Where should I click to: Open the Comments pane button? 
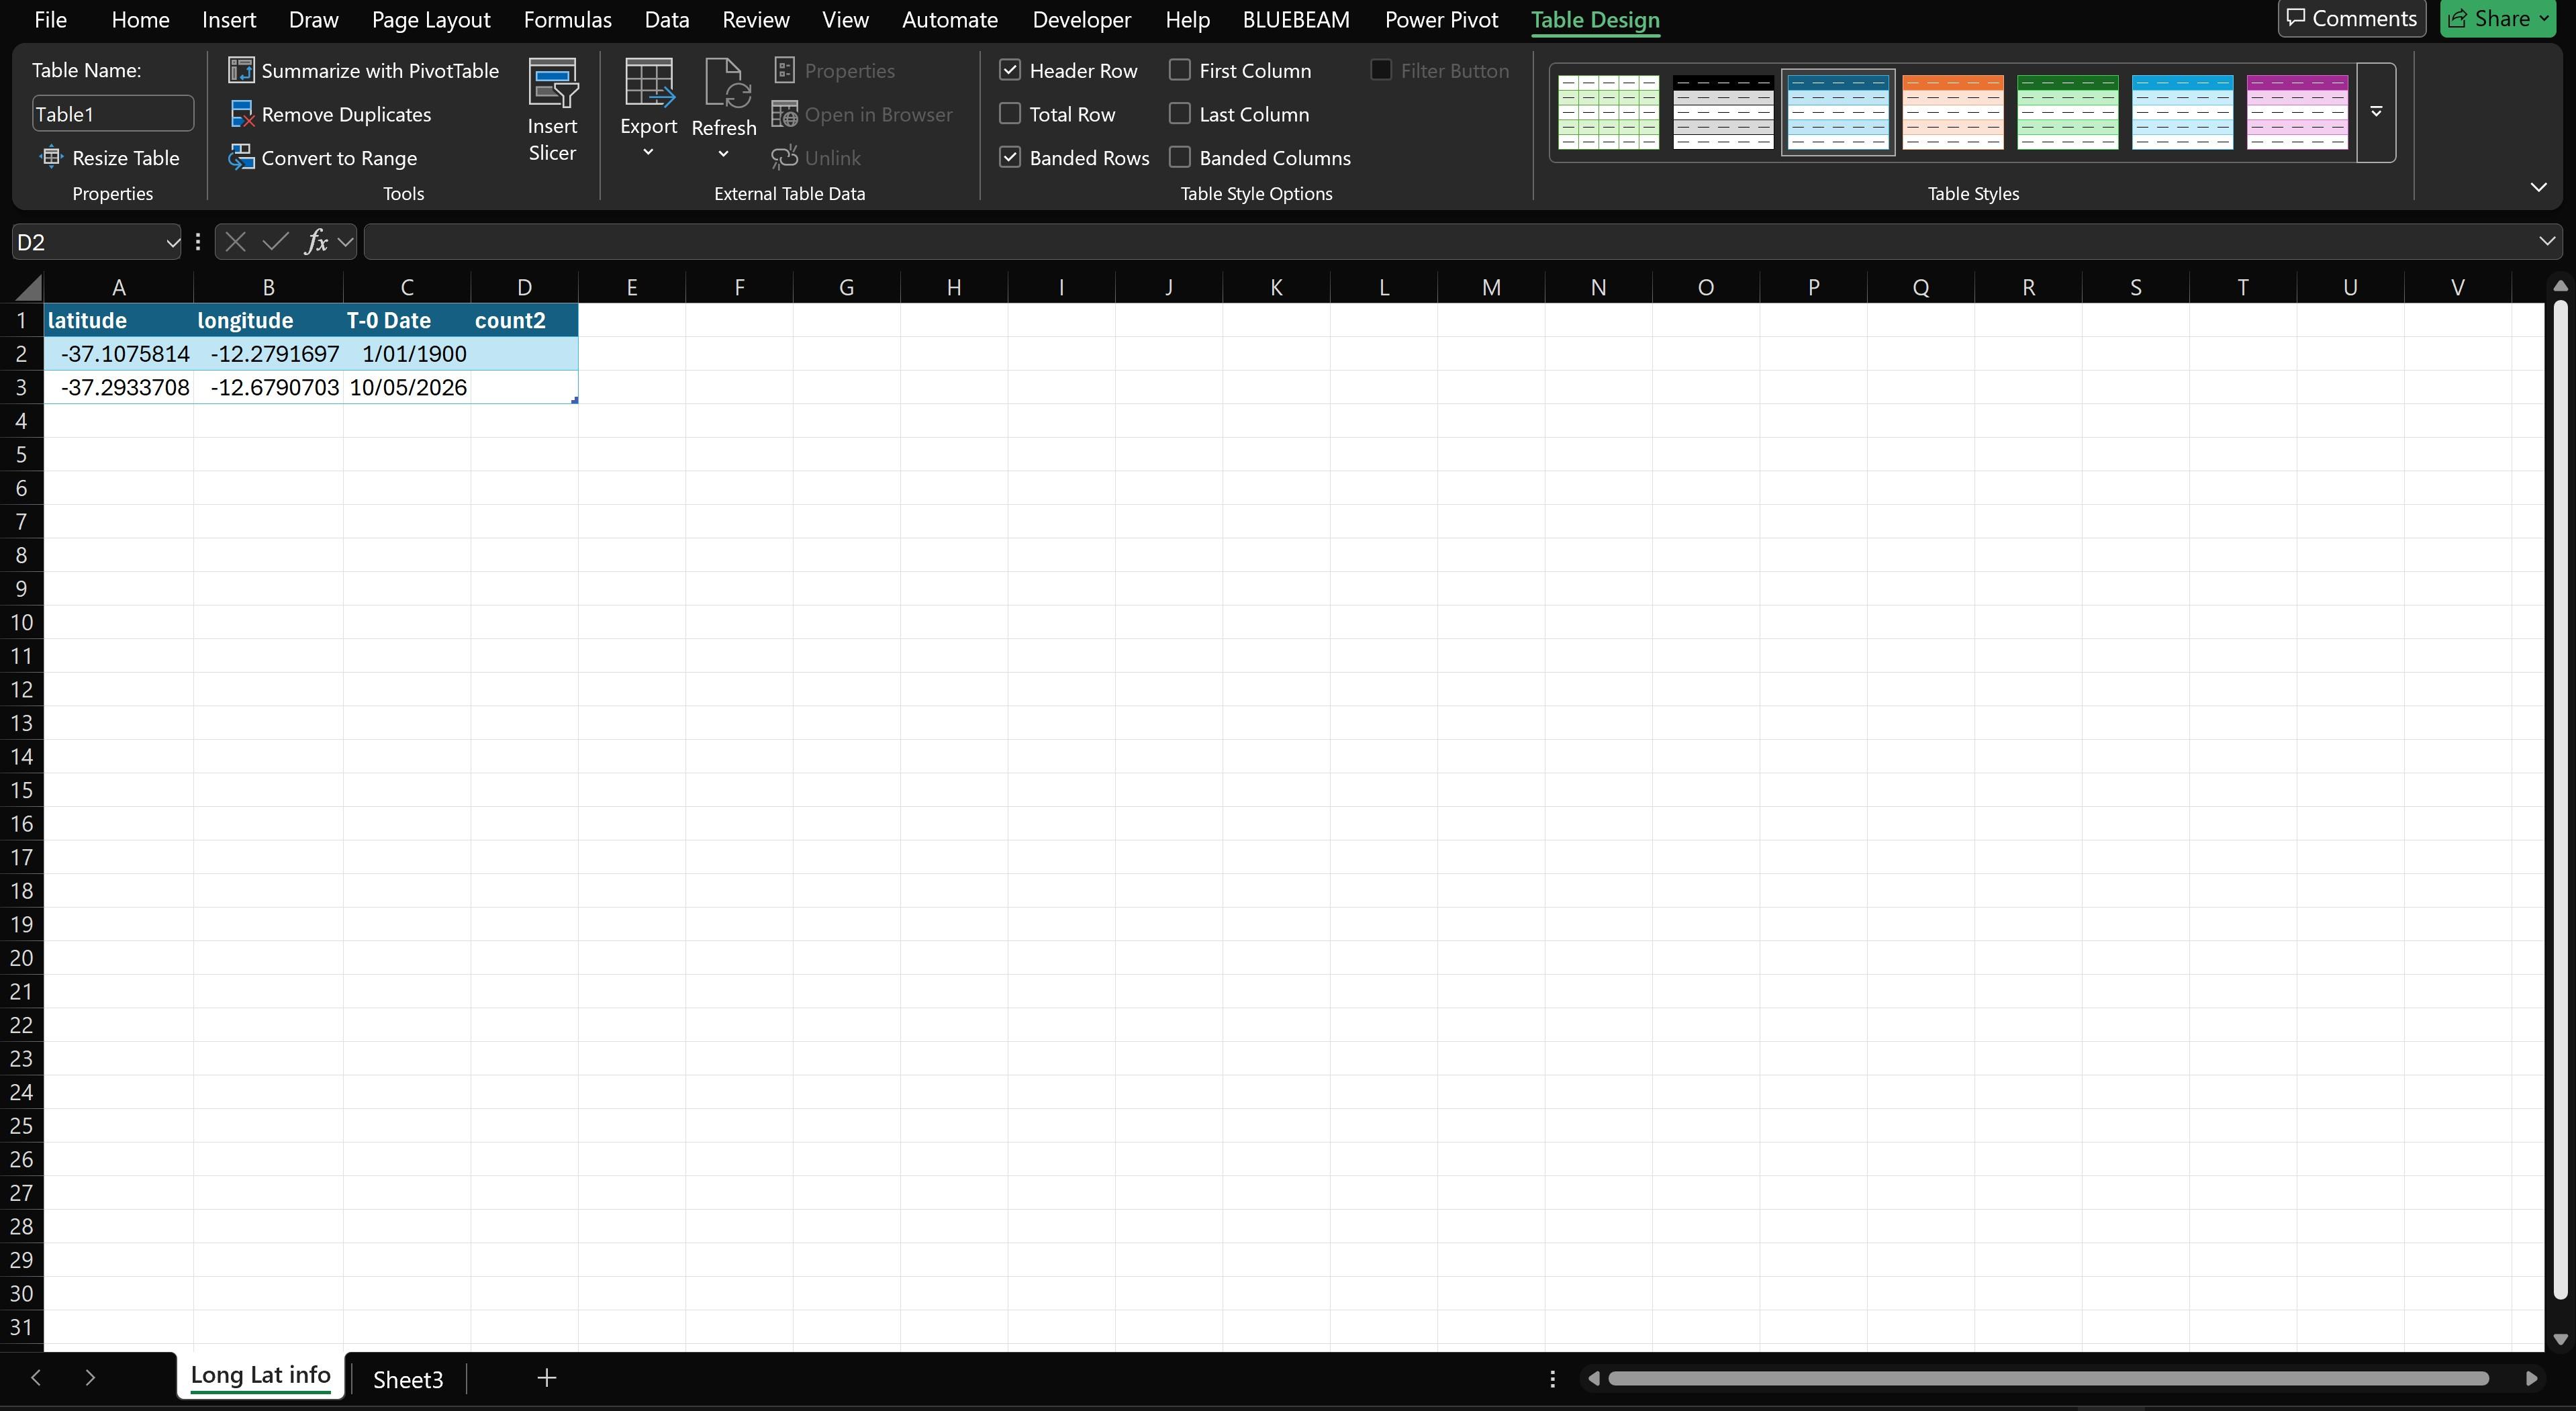pyautogui.click(x=2351, y=18)
